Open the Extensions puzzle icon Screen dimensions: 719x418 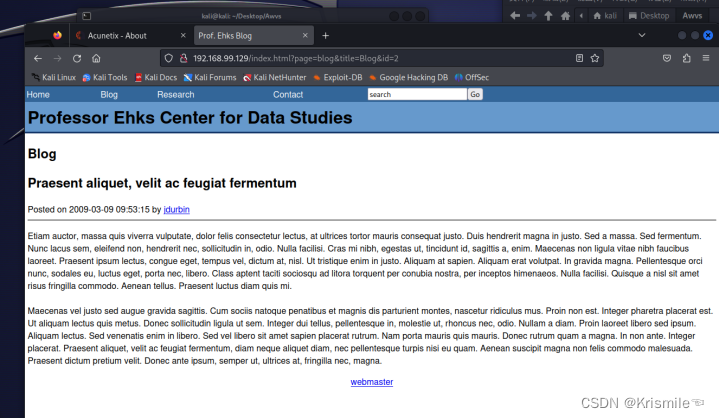pos(686,58)
